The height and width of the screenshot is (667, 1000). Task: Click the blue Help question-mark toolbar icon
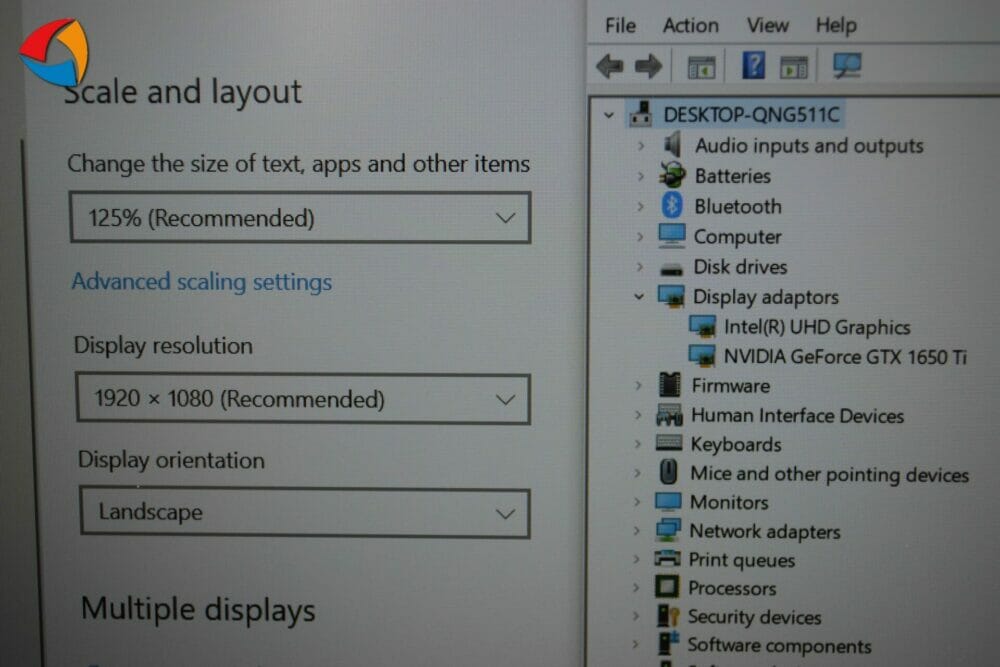753,65
